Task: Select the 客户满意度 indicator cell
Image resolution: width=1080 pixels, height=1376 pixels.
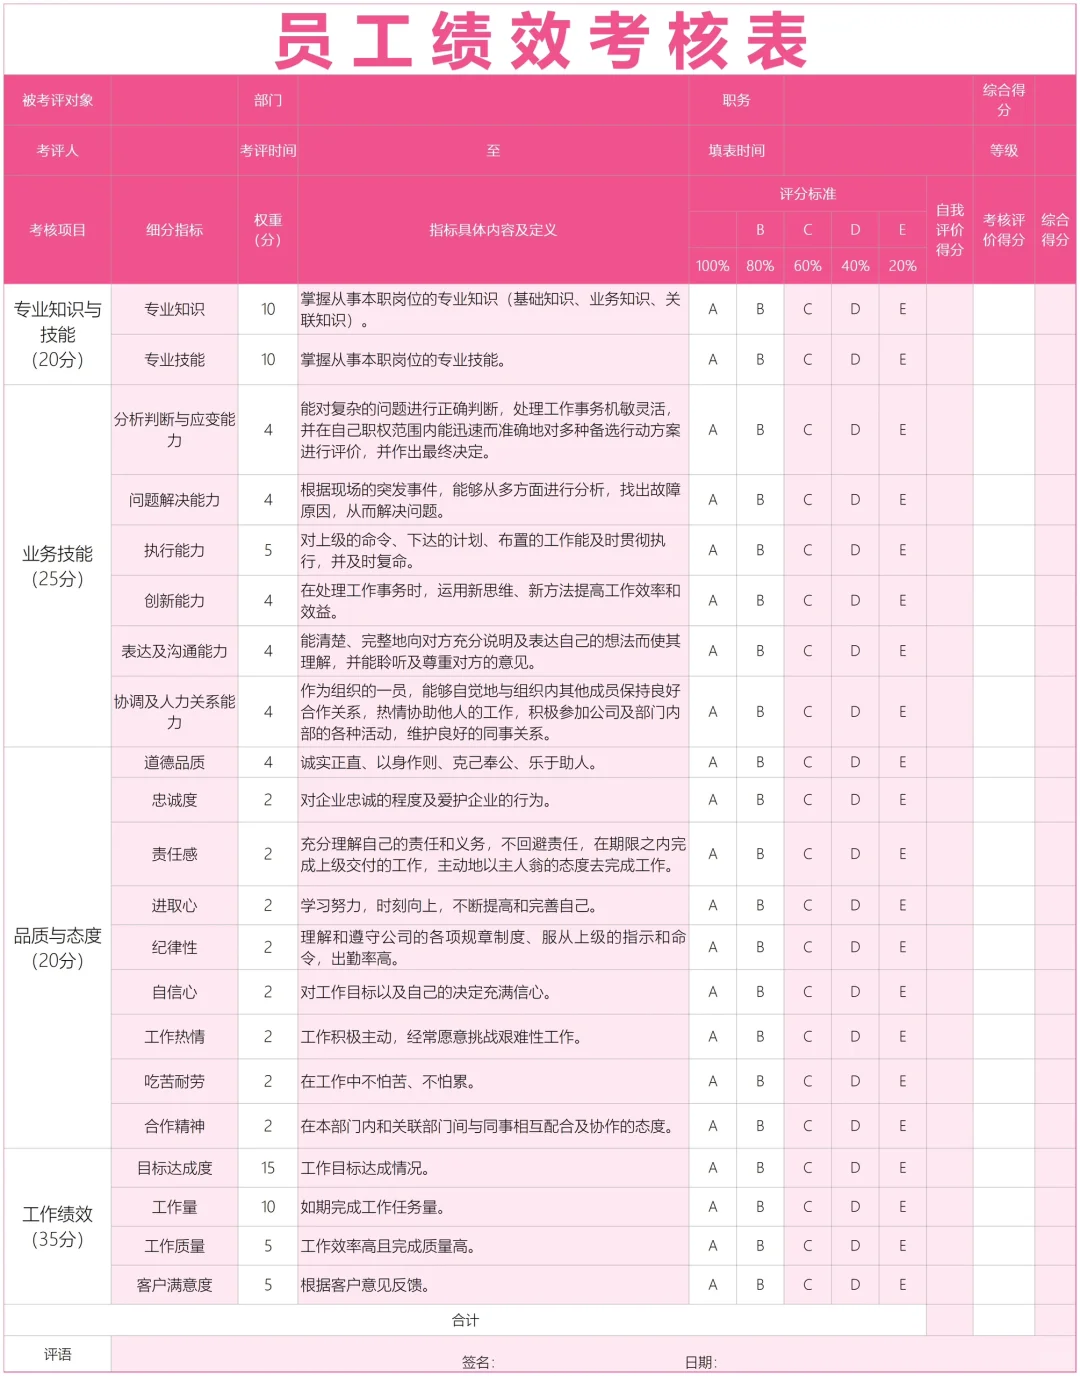Action: pos(174,1285)
